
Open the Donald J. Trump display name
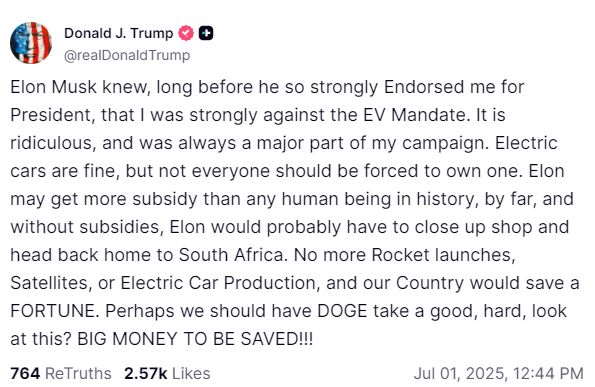[x=118, y=33]
